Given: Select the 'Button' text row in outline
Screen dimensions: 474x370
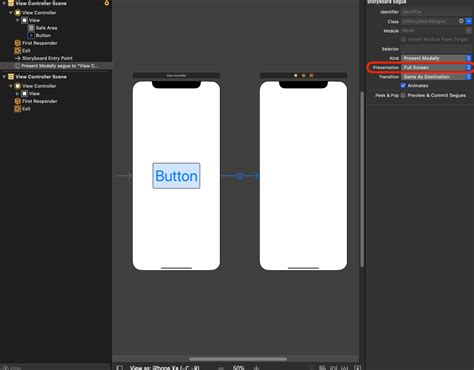Looking at the screenshot, I should (43, 35).
